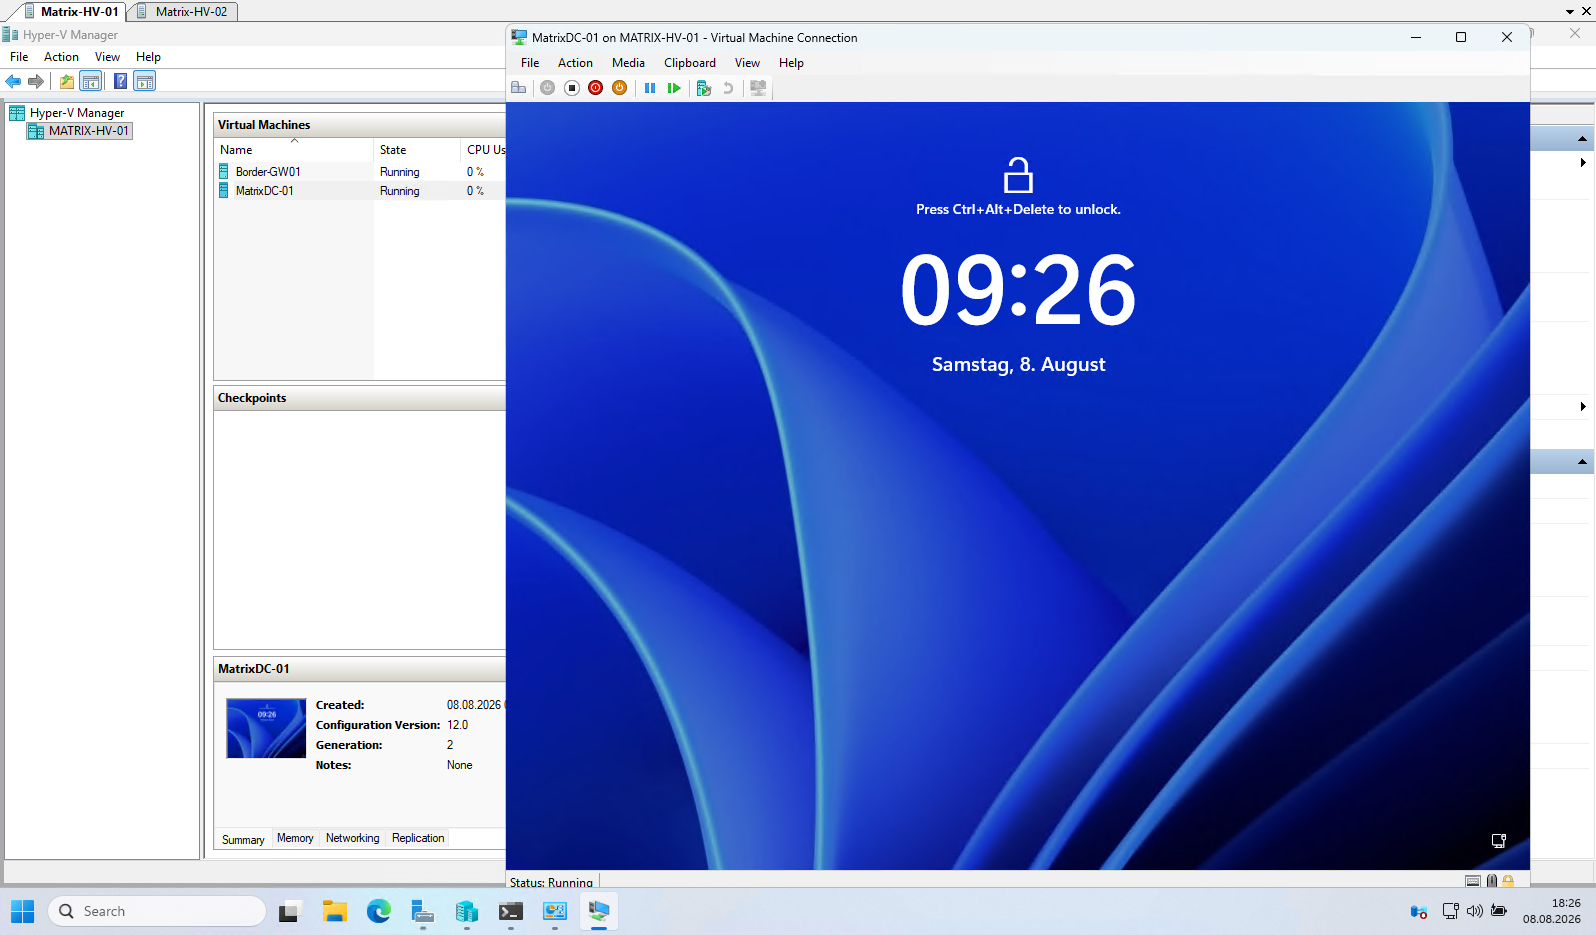
Task: Open the Help menu in VM Connection window
Action: click(x=791, y=63)
